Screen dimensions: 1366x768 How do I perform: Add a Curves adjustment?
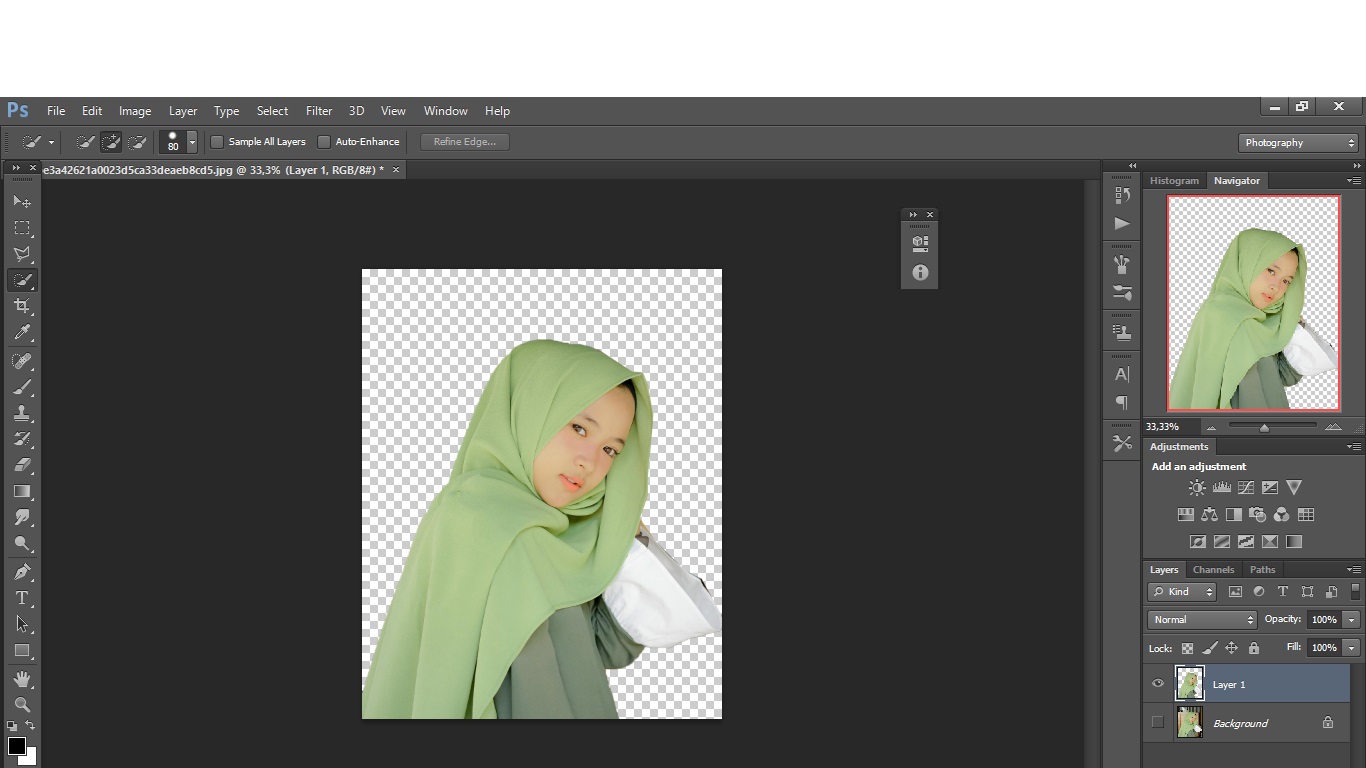[x=1245, y=488]
